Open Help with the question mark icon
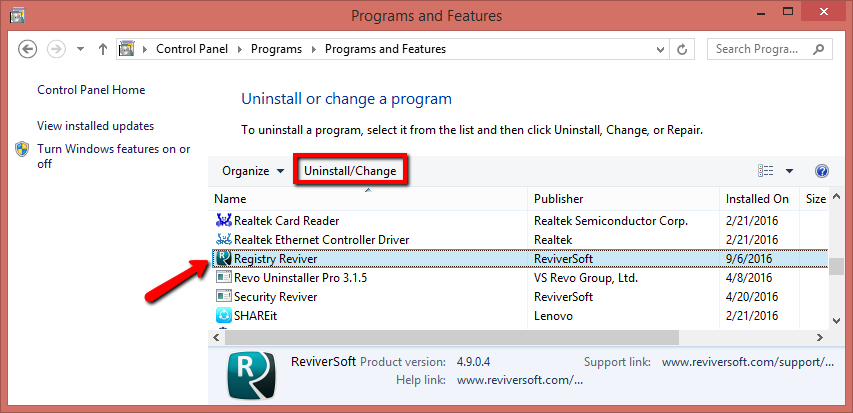 821,171
